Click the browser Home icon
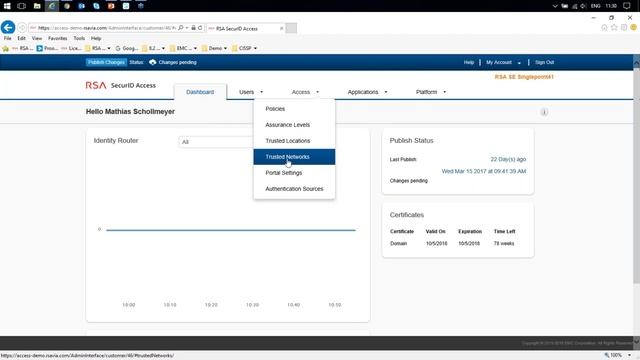Screen dimensions: 640x360 [x=604, y=27]
